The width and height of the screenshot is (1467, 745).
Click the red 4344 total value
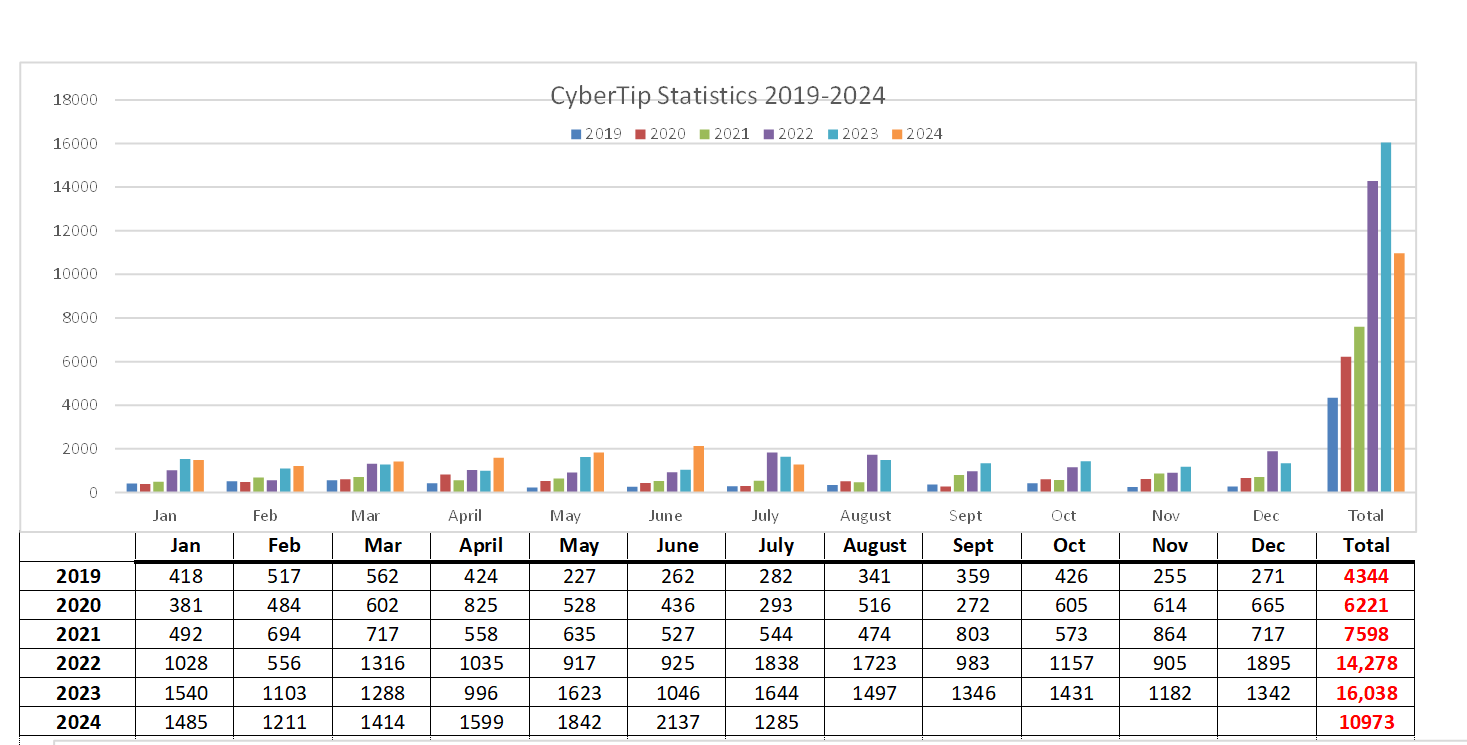tap(1366, 576)
